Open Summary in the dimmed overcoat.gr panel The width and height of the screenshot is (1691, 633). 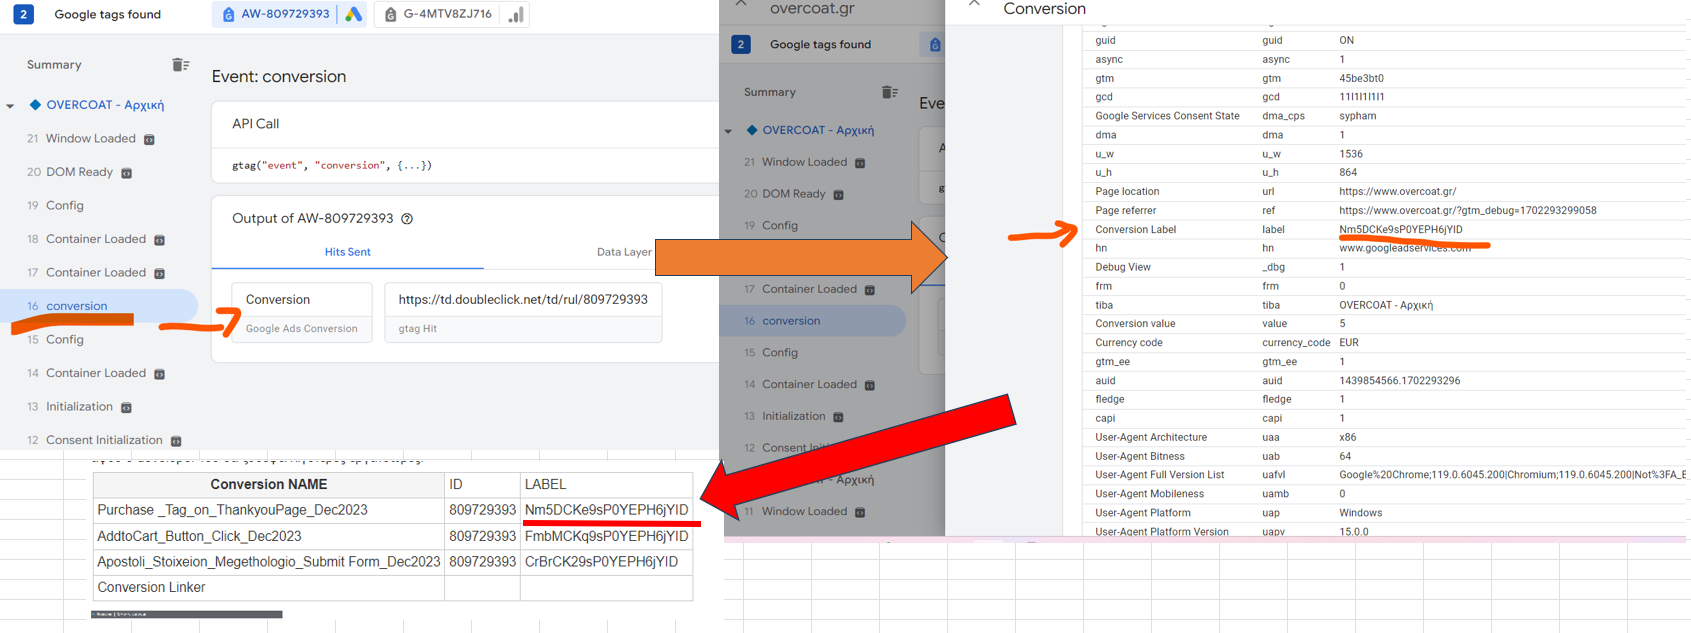tap(770, 92)
